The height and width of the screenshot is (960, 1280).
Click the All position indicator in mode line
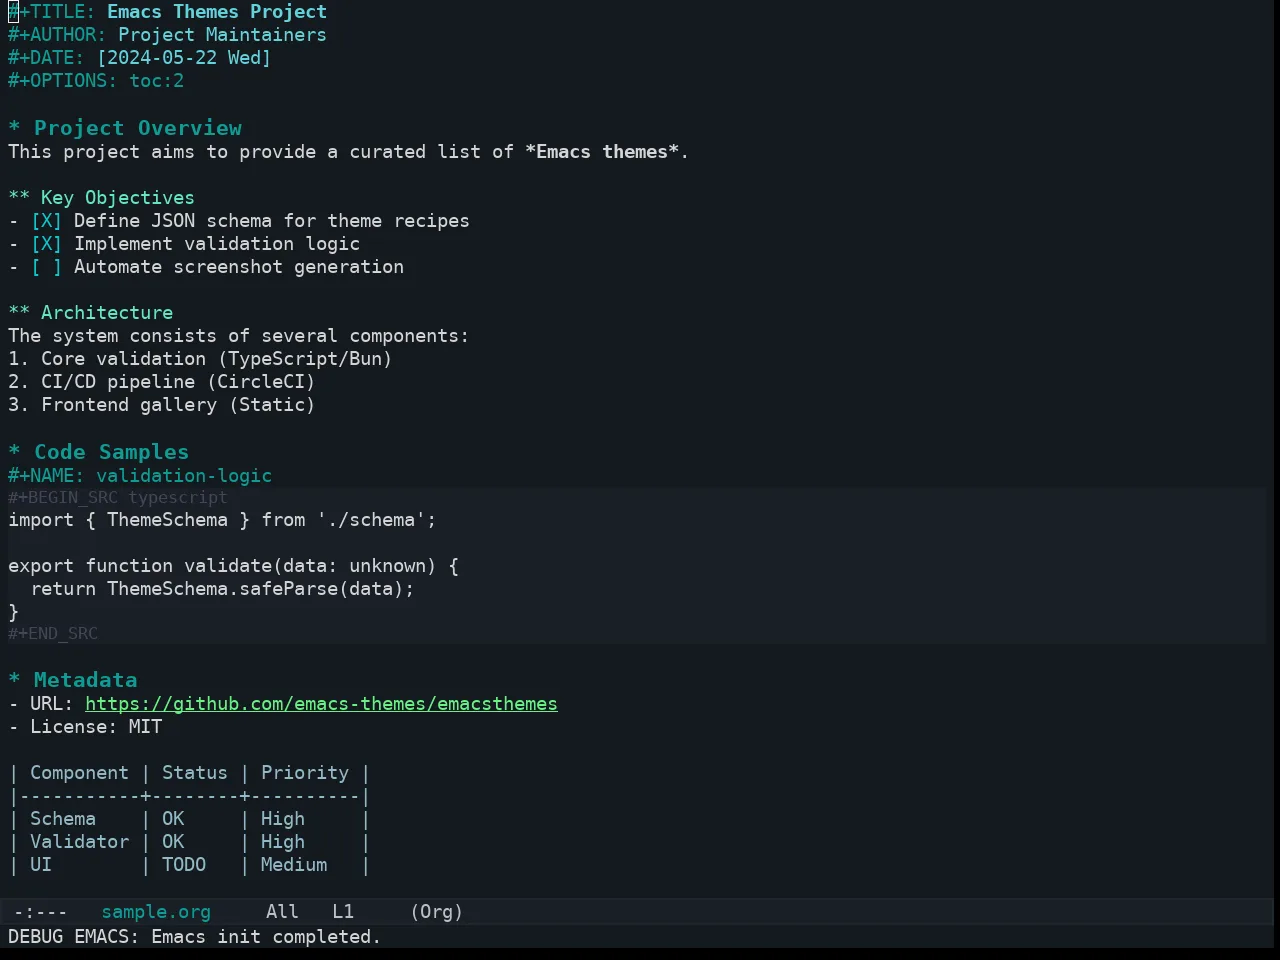click(282, 912)
